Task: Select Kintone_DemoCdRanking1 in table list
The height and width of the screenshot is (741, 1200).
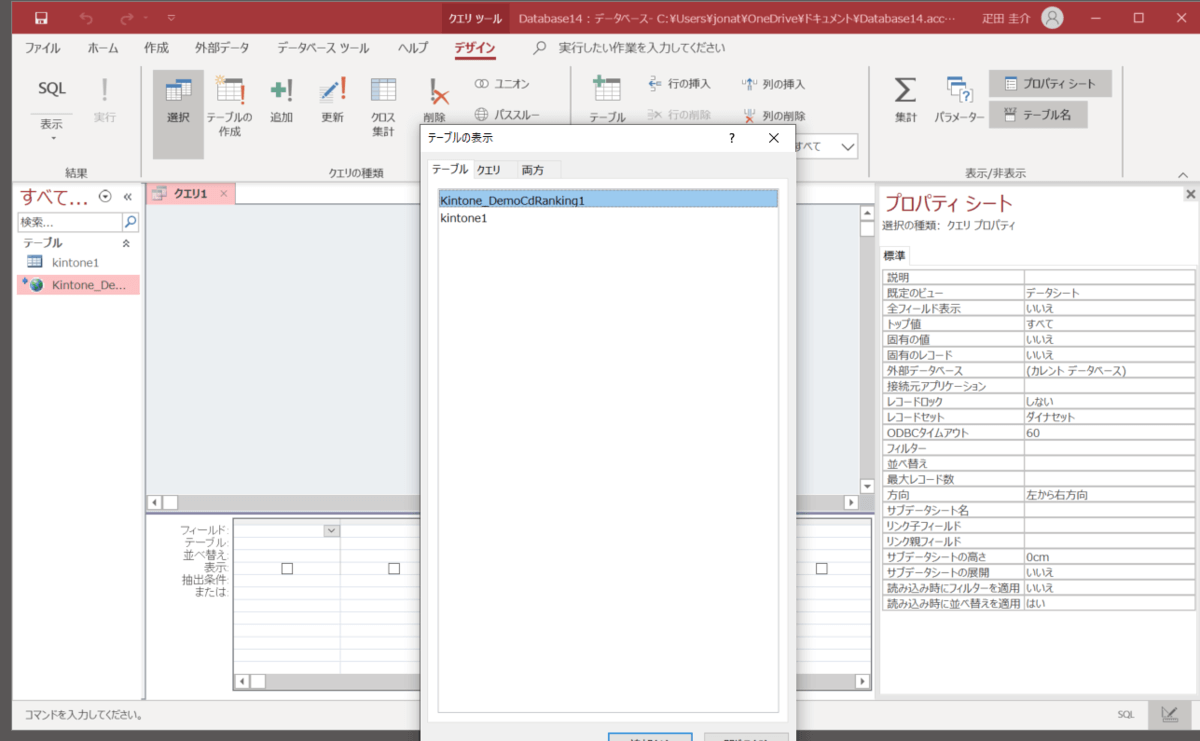Action: pyautogui.click(x=608, y=200)
